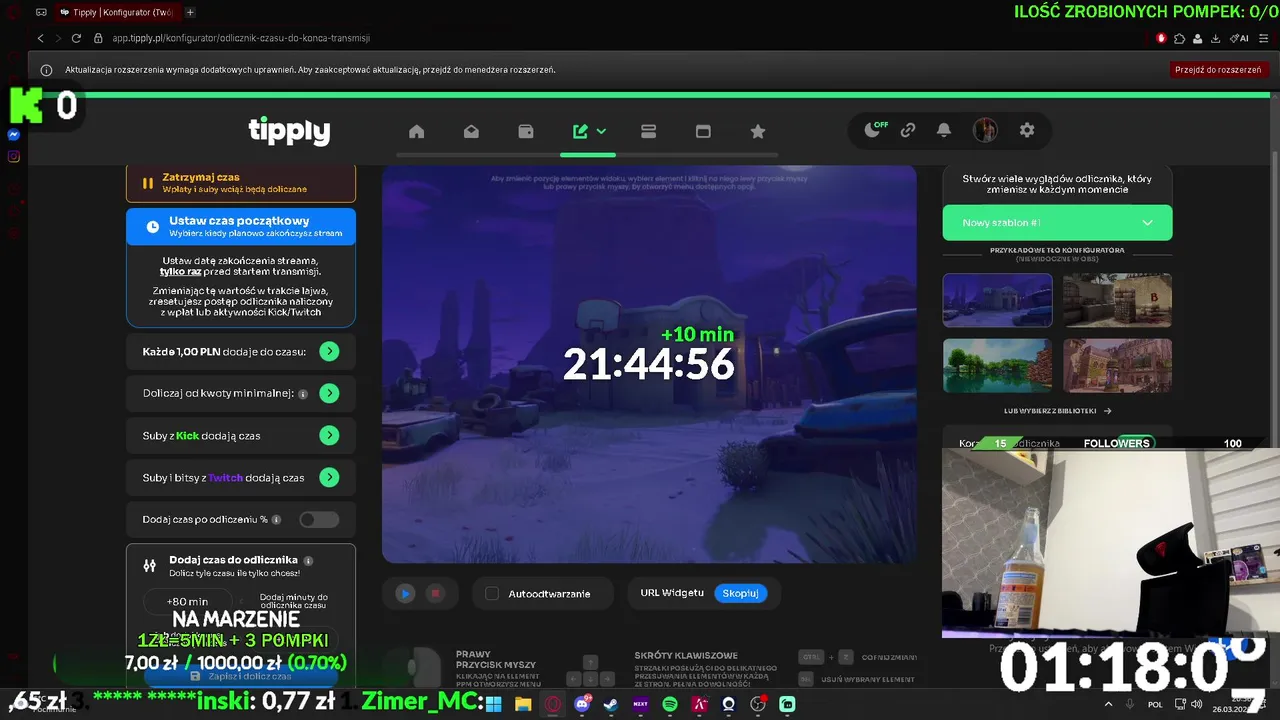
Task: Open volume control in system tray
Action: click(1198, 704)
